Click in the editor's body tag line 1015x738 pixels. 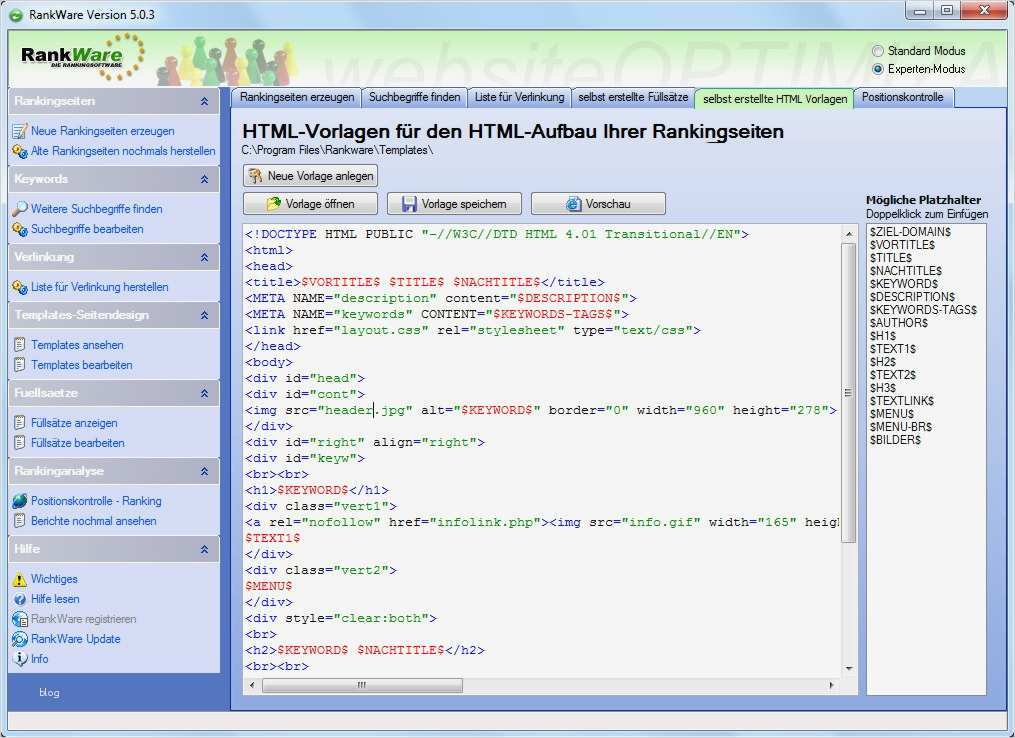269,363
